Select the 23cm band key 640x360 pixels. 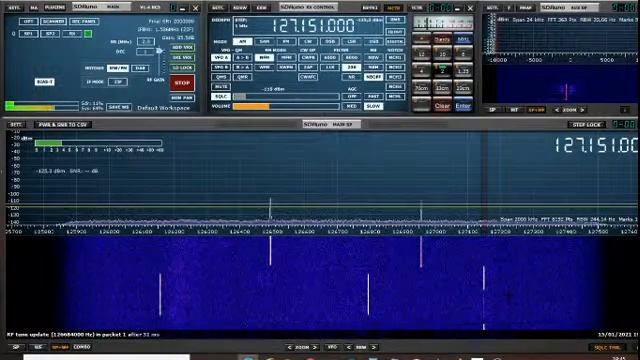(463, 88)
